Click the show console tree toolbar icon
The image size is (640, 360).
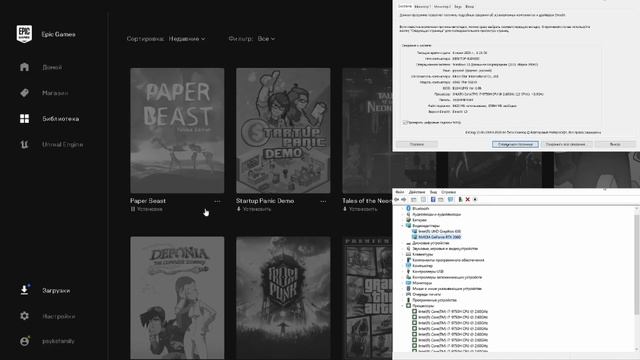coord(413,200)
